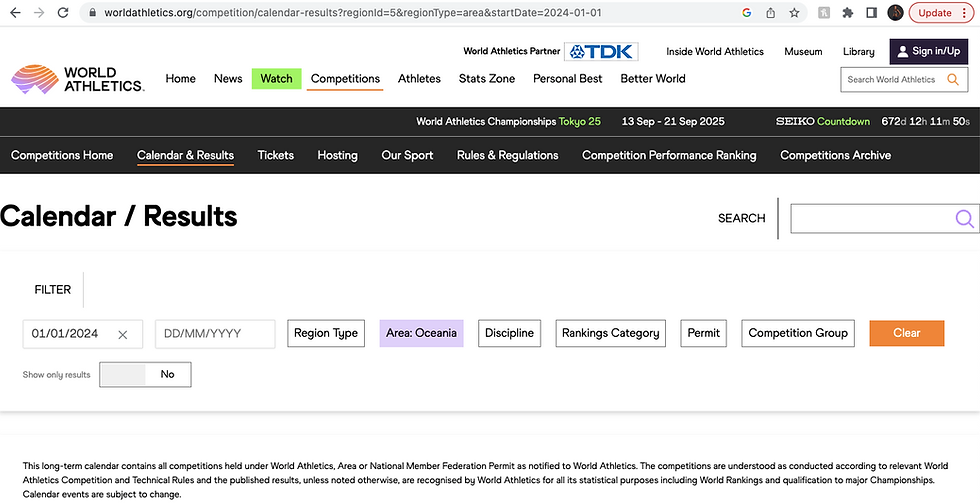Click the share page icon
The image size is (980, 504).
pyautogui.click(x=771, y=13)
